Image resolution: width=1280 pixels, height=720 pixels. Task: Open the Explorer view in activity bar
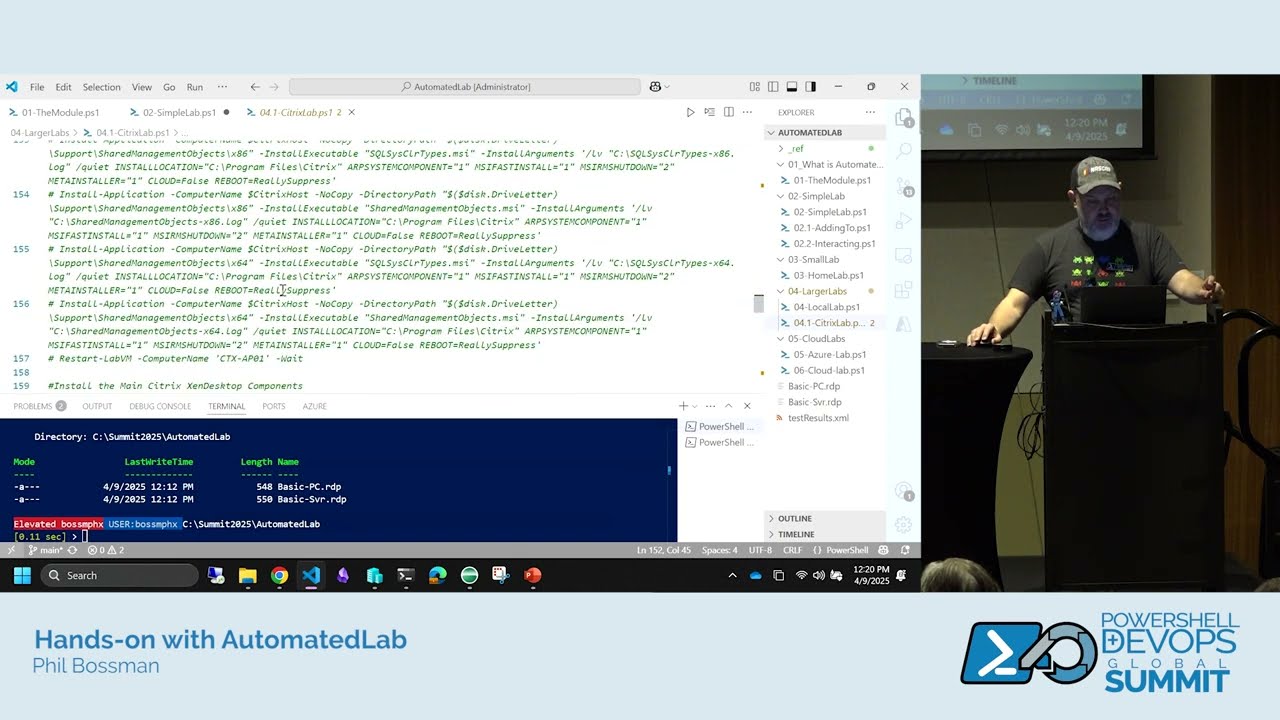904,118
